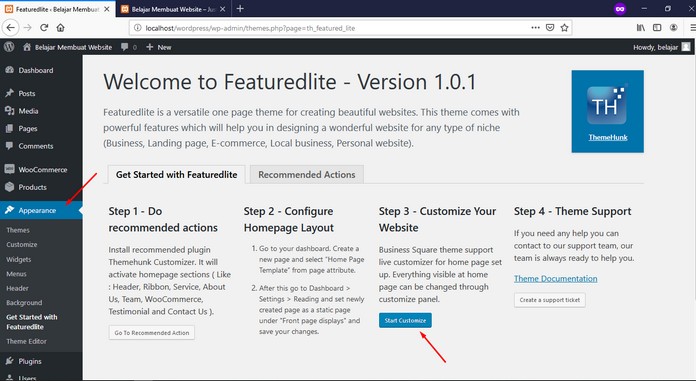Switch to the Belajar Membuat Website browser tab
This screenshot has width=696, height=381.
tap(173, 9)
